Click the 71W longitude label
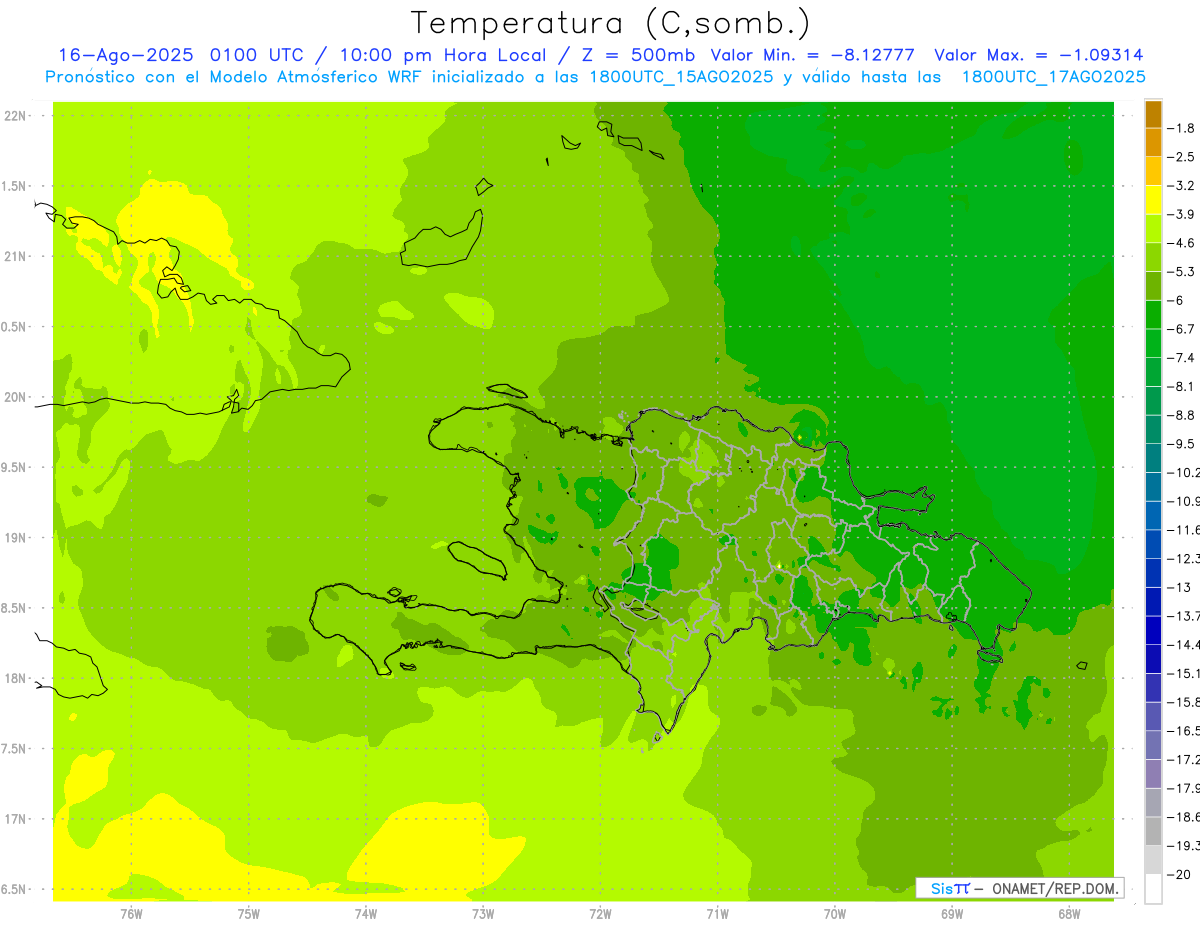The image size is (1200, 927). click(x=717, y=913)
